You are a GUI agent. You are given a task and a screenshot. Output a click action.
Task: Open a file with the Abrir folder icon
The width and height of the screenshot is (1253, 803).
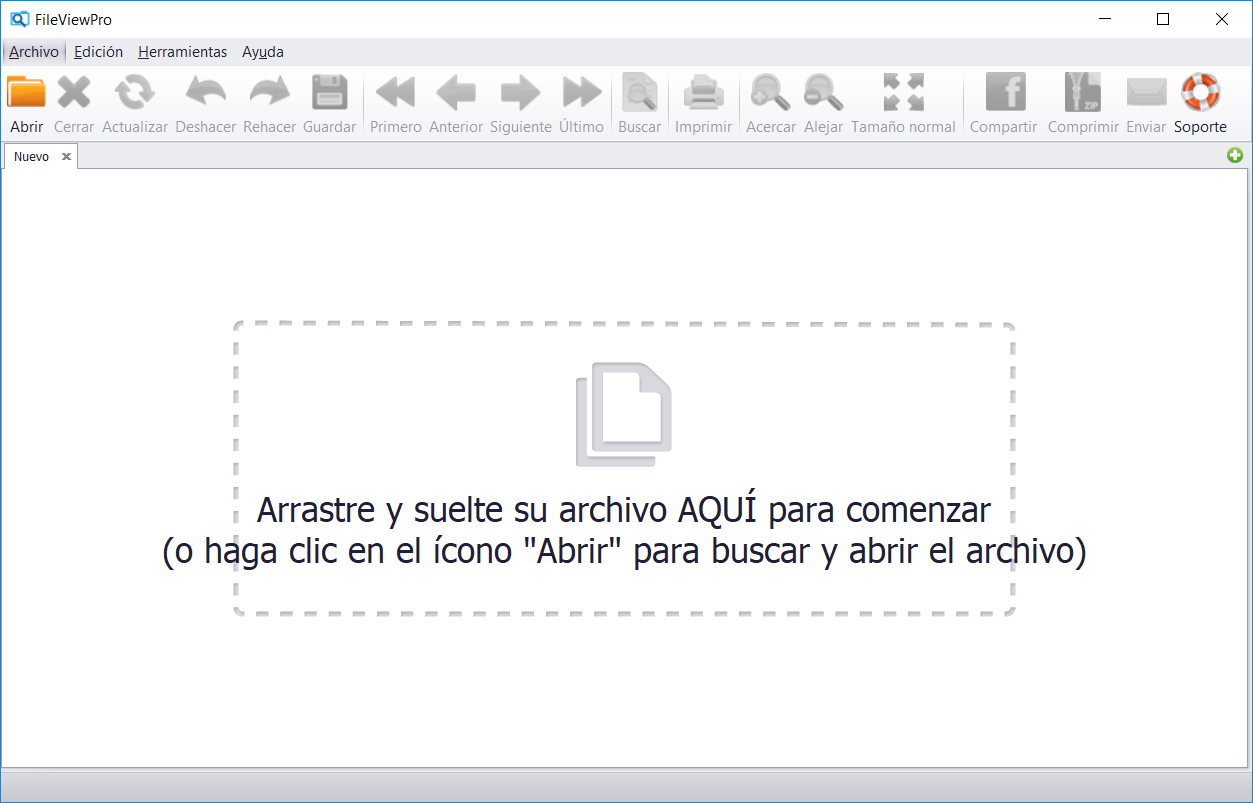[x=27, y=92]
